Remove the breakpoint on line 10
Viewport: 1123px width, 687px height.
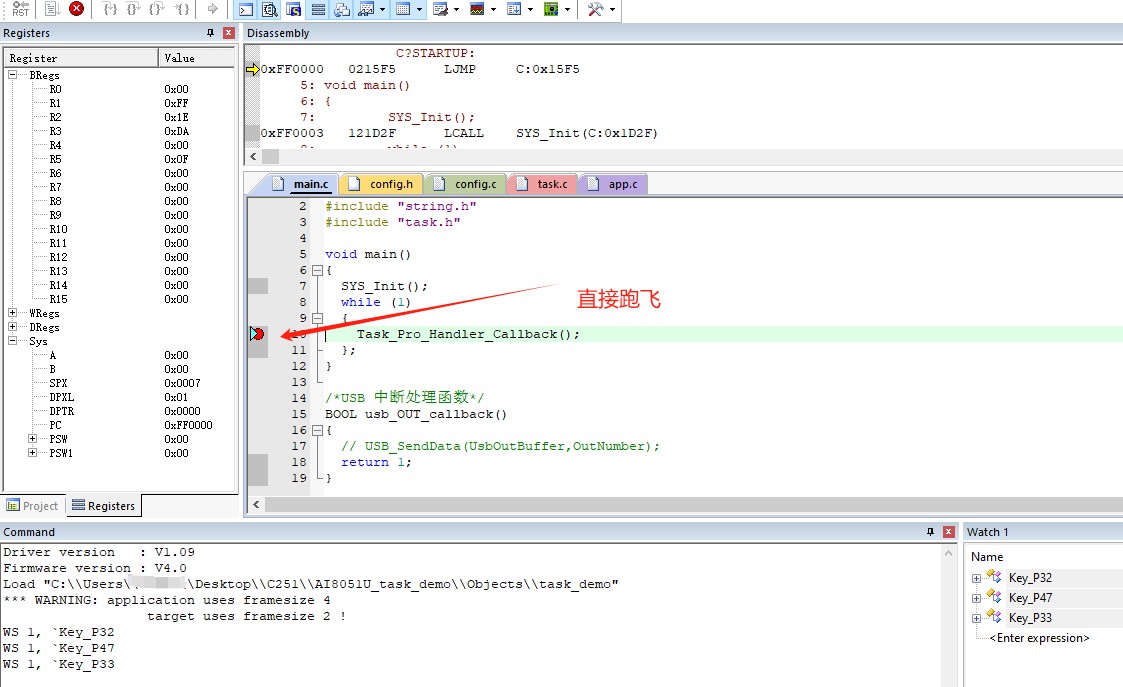[x=258, y=334]
